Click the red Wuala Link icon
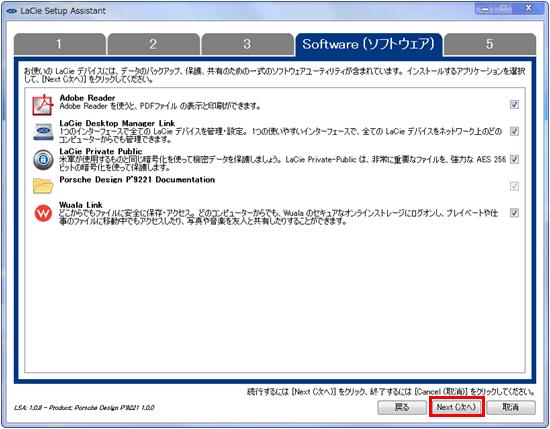 click(x=43, y=213)
